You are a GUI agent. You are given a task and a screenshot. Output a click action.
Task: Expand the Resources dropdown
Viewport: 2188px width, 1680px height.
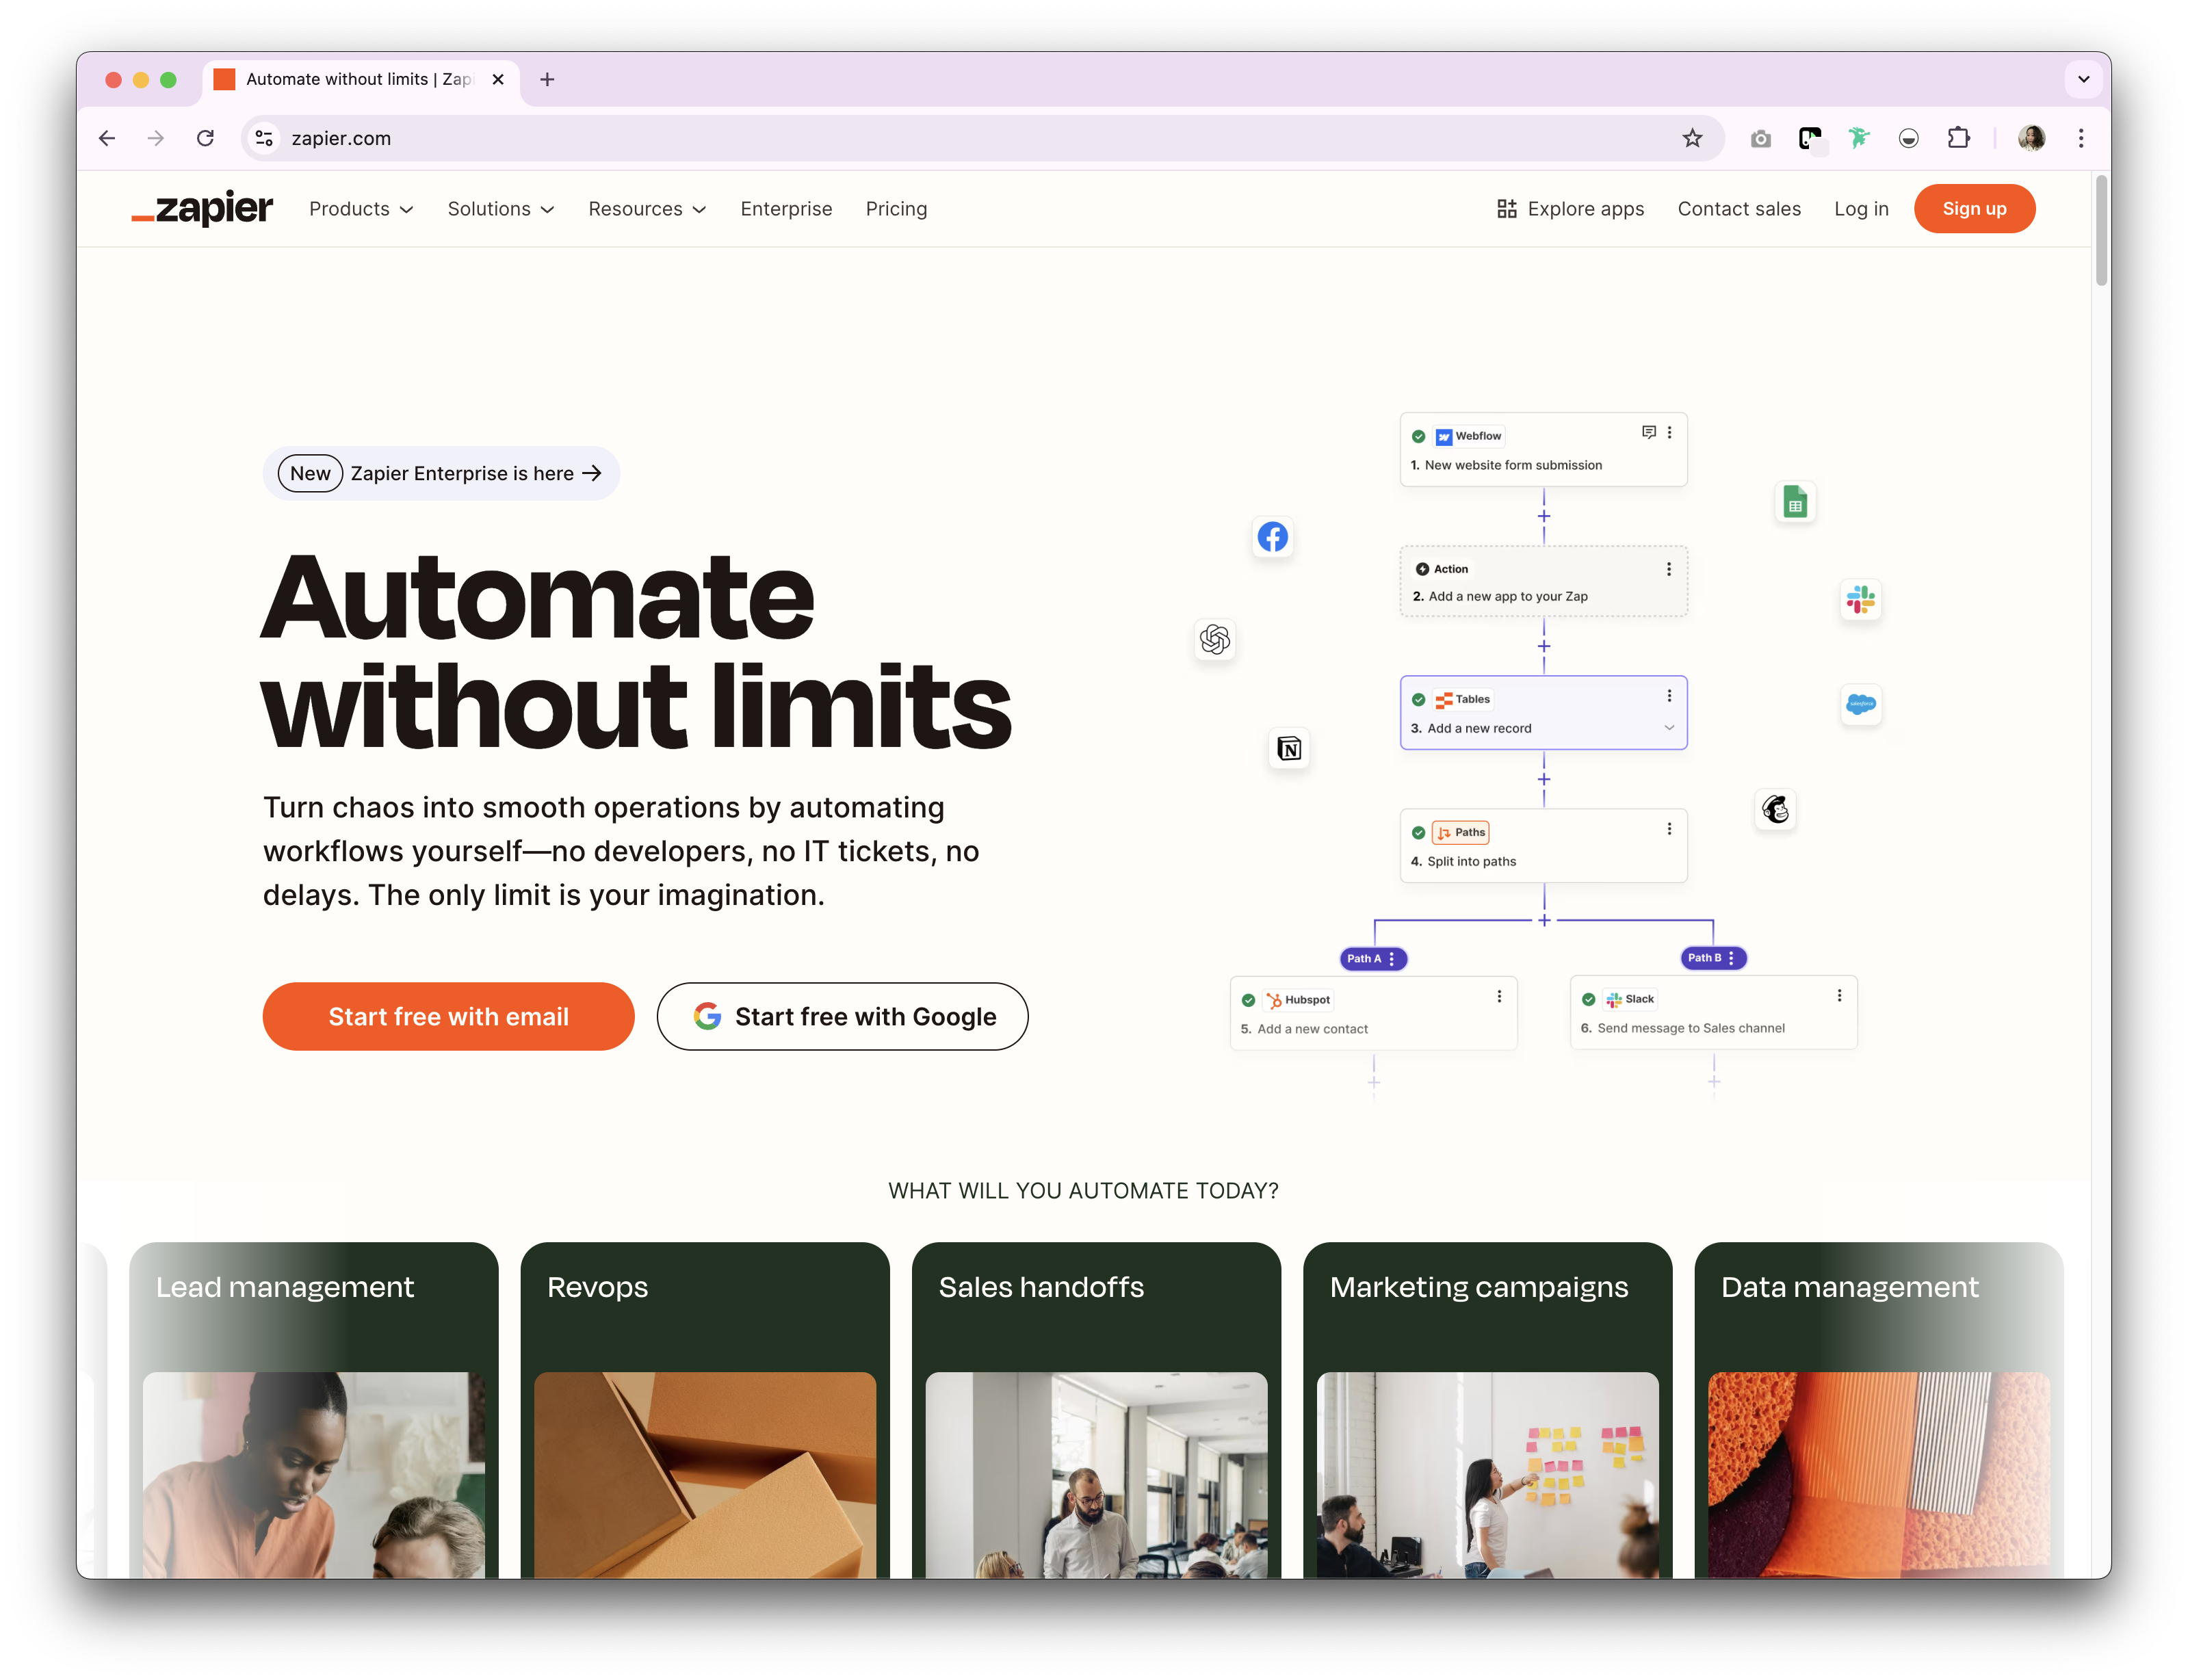(647, 209)
